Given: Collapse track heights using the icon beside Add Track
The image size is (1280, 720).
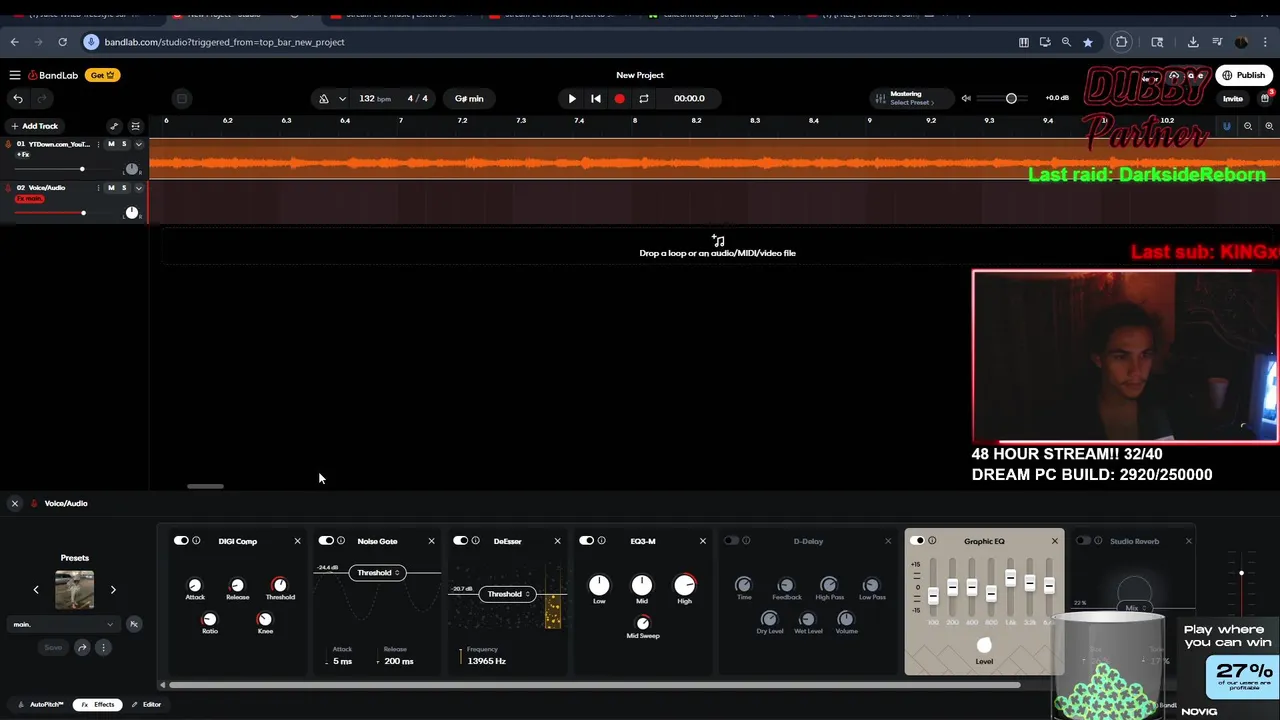Looking at the screenshot, I should tap(136, 126).
